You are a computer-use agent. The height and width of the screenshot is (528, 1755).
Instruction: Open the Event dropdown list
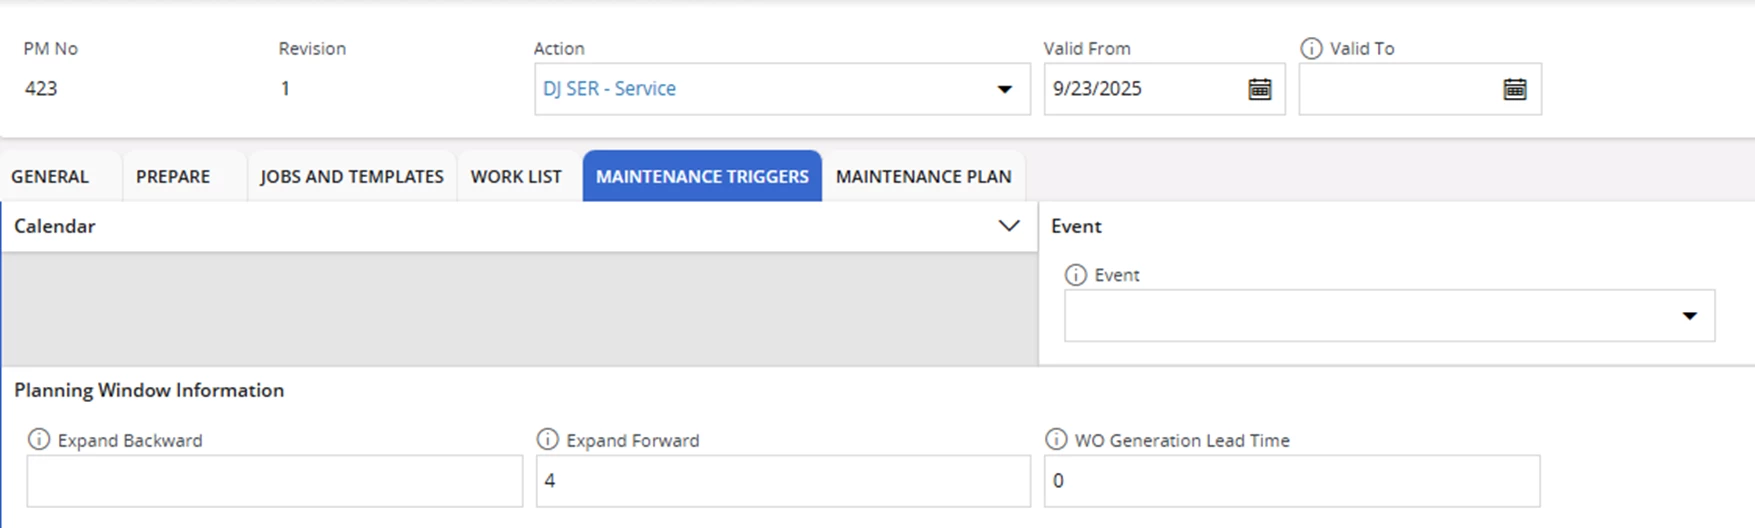click(x=1690, y=316)
